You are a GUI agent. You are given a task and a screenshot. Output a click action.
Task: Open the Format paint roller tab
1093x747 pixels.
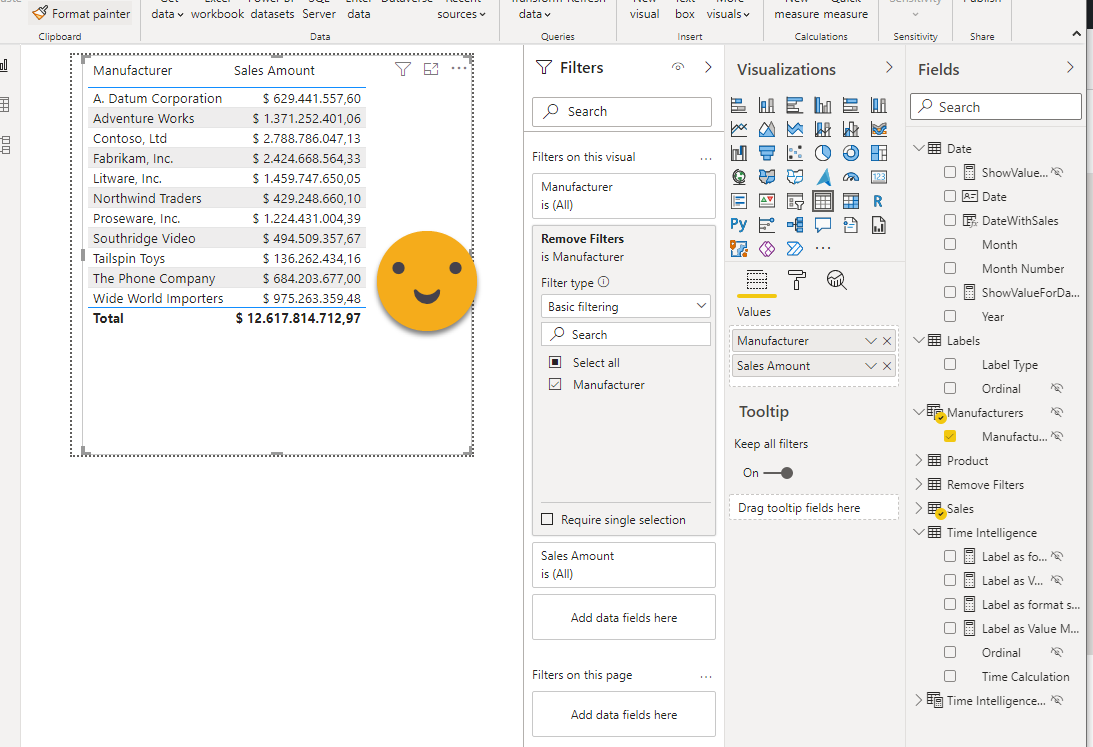click(797, 280)
